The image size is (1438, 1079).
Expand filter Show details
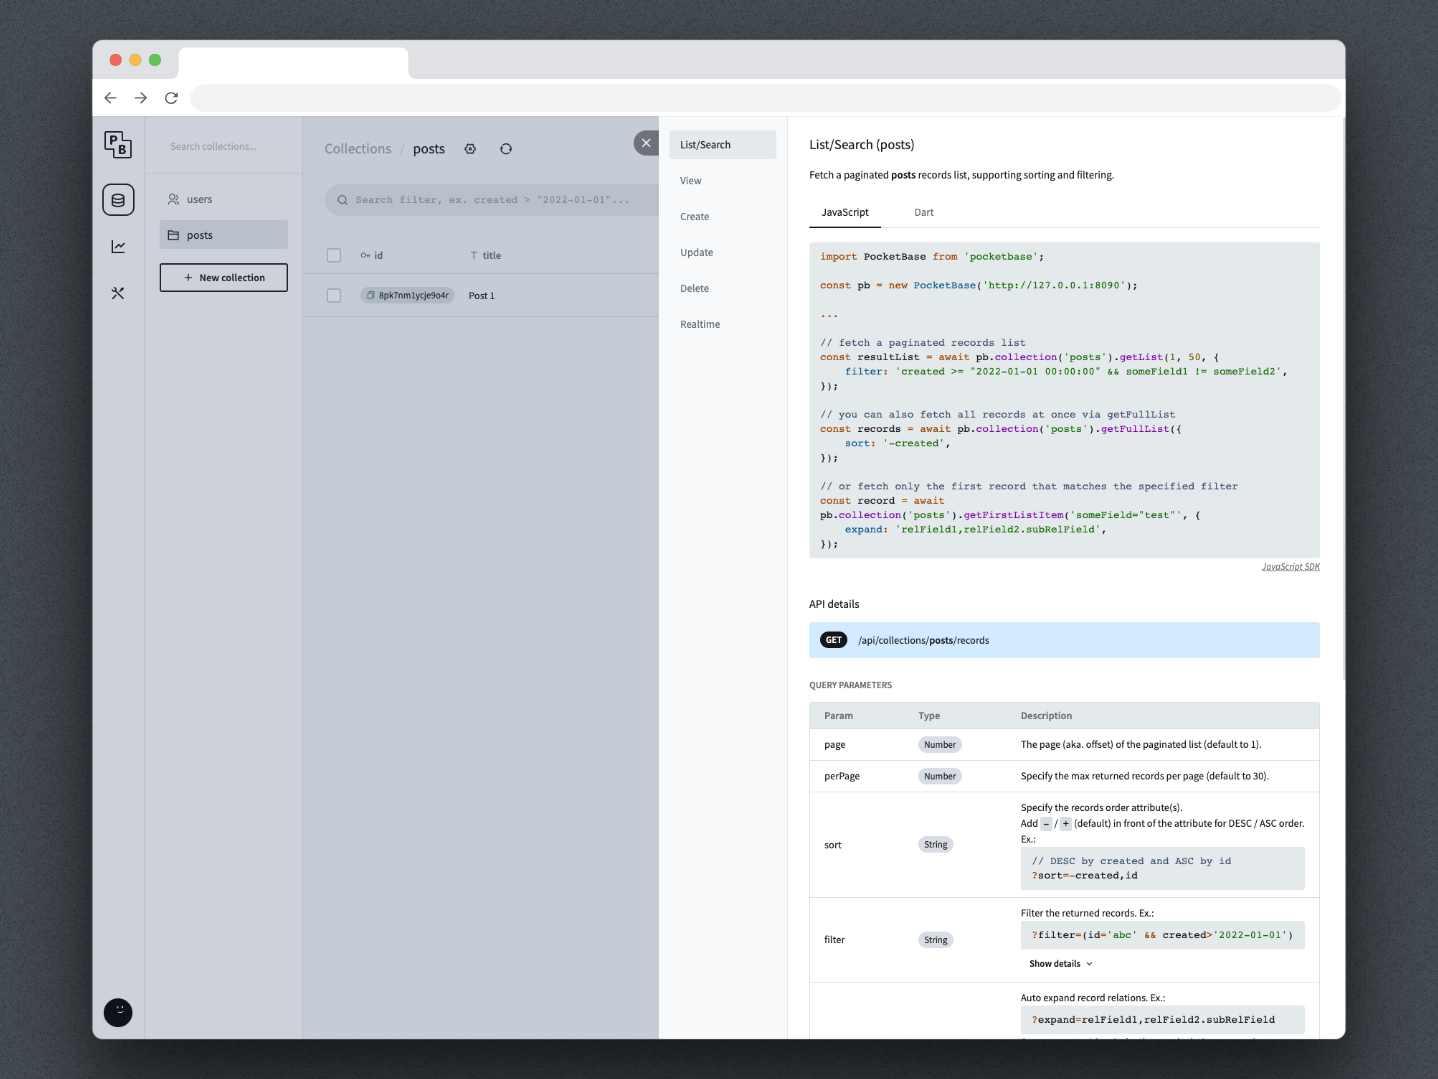click(1061, 964)
